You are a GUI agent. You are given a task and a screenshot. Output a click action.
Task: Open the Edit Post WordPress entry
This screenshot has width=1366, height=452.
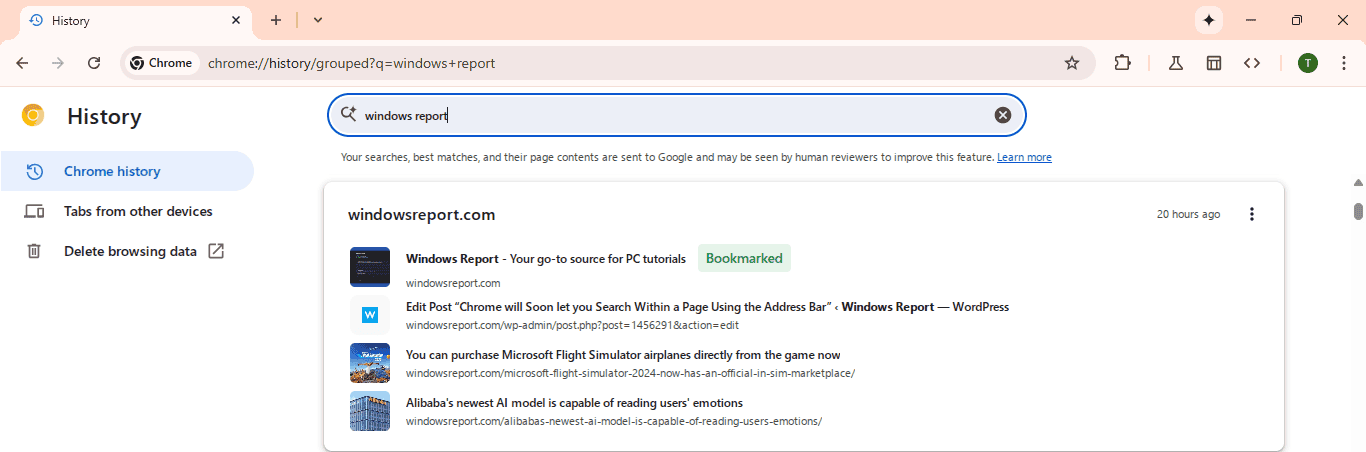(x=707, y=307)
